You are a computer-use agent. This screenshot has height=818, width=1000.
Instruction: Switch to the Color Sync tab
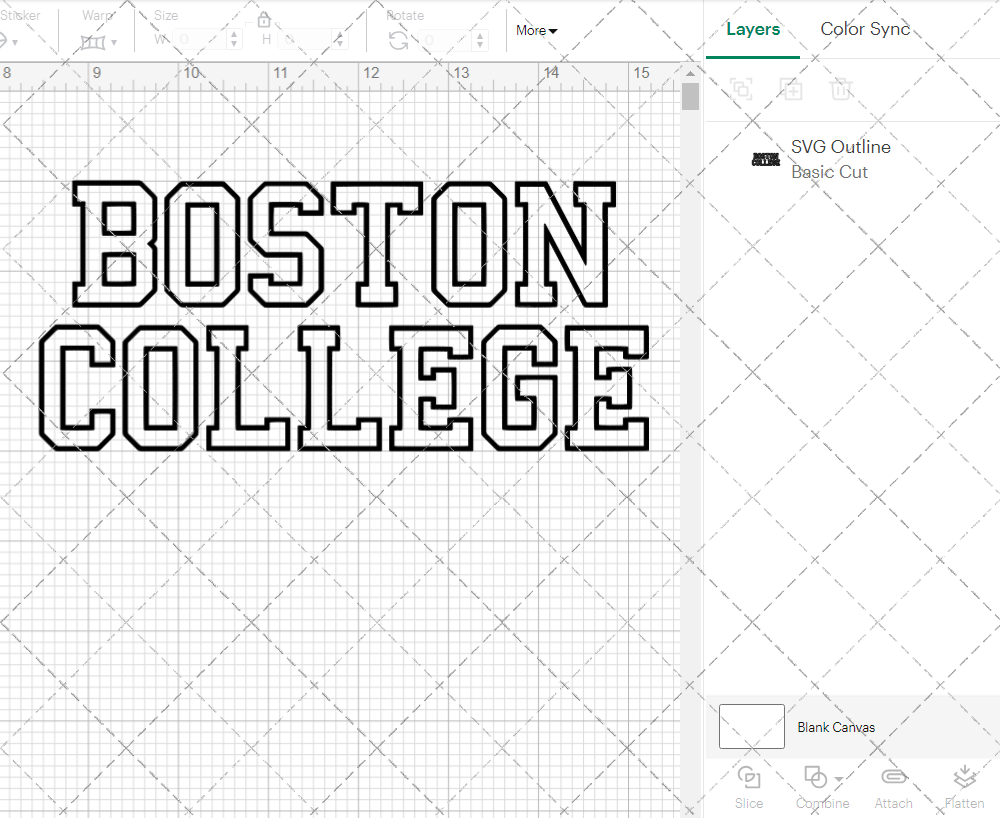(865, 29)
